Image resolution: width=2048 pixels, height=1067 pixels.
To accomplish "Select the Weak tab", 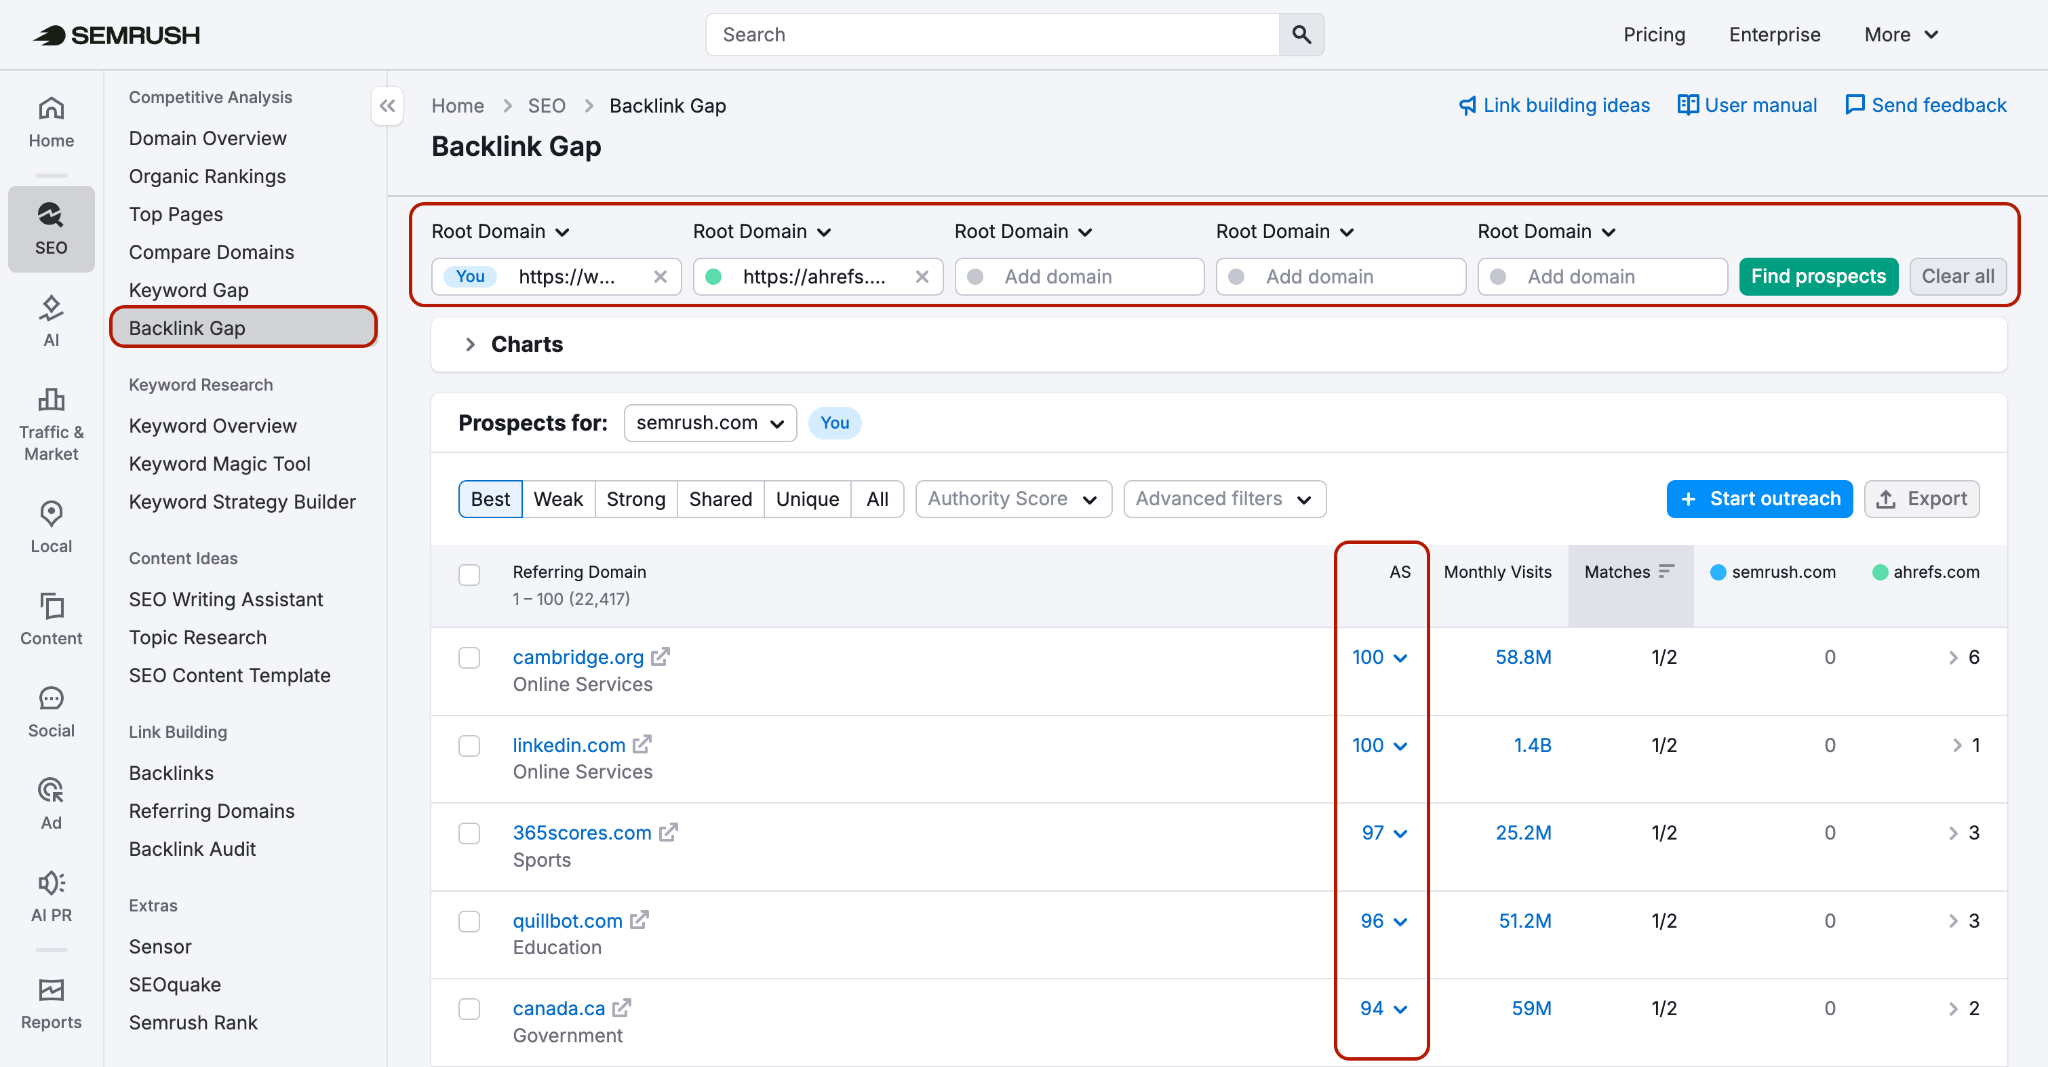I will 558,499.
